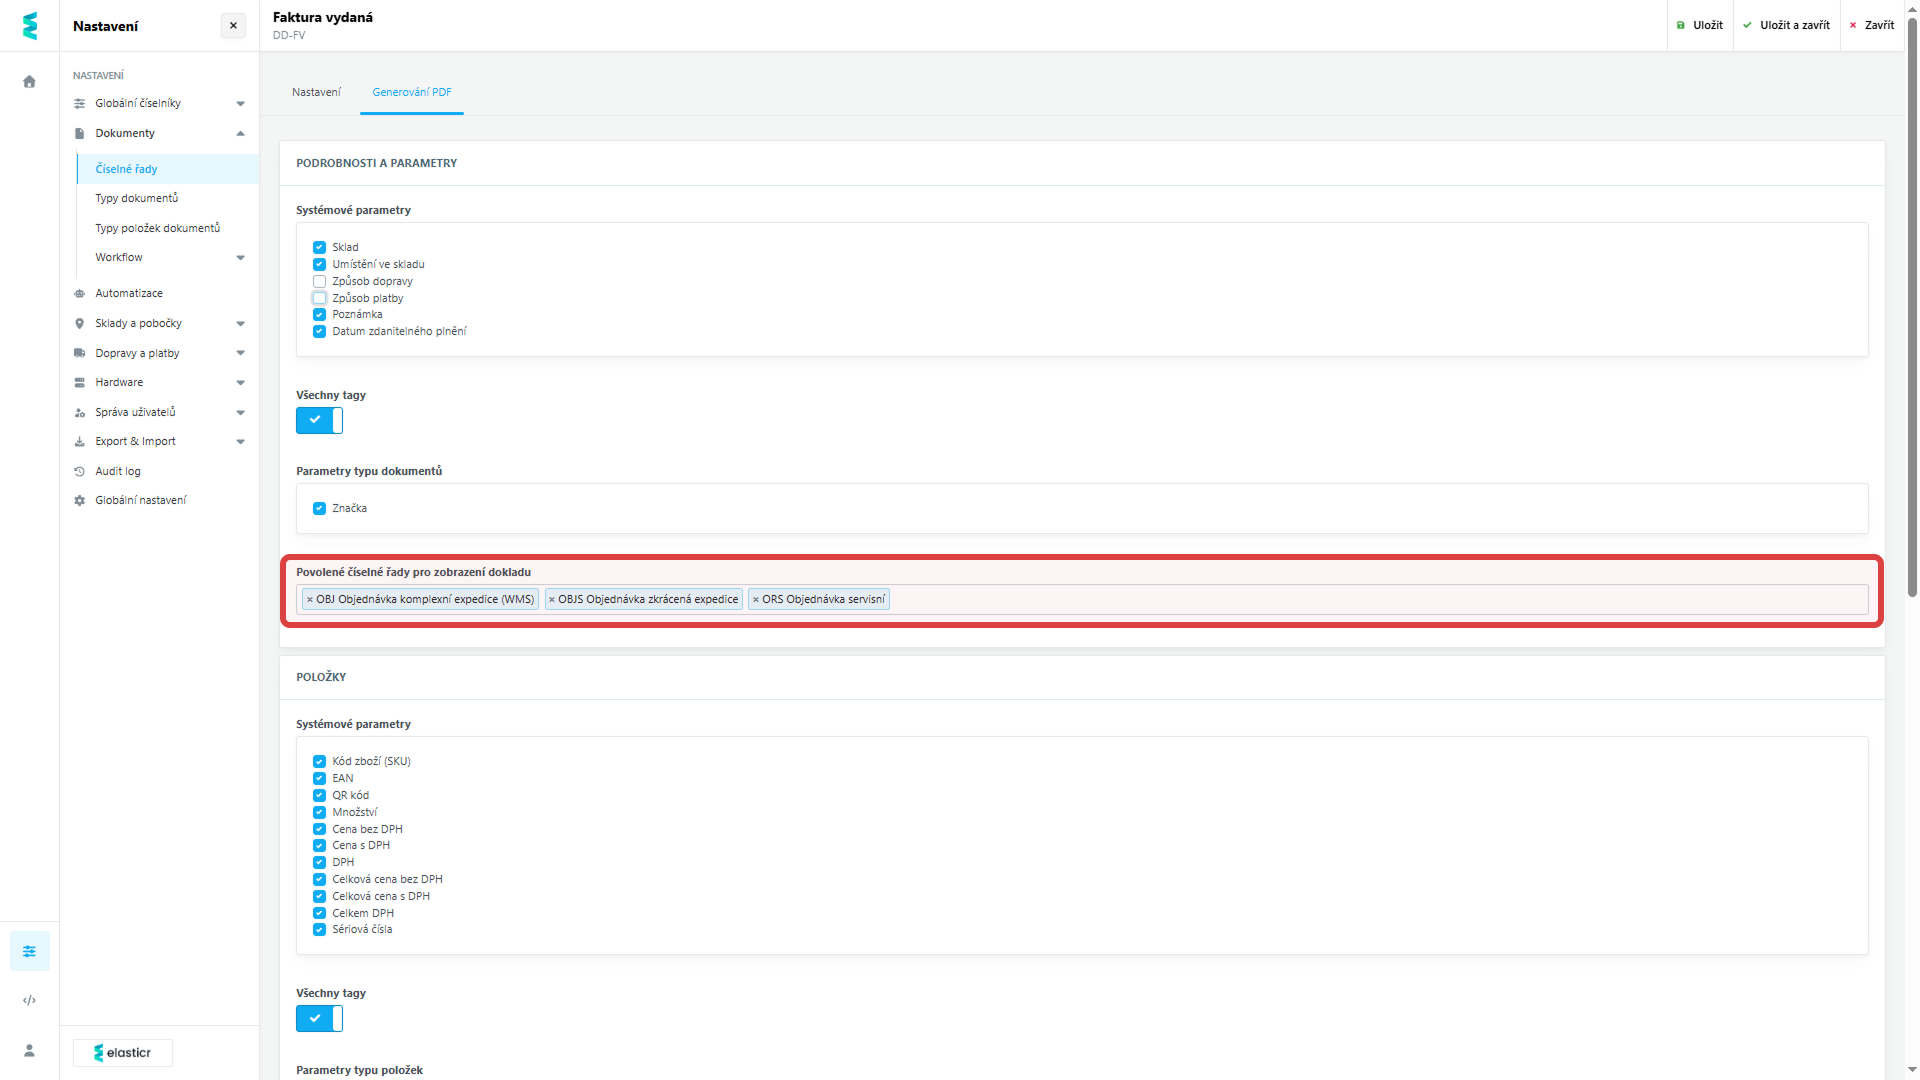Viewport: 1920px width, 1080px height.
Task: Click the Sklady a pobočky pin icon
Action: point(80,323)
